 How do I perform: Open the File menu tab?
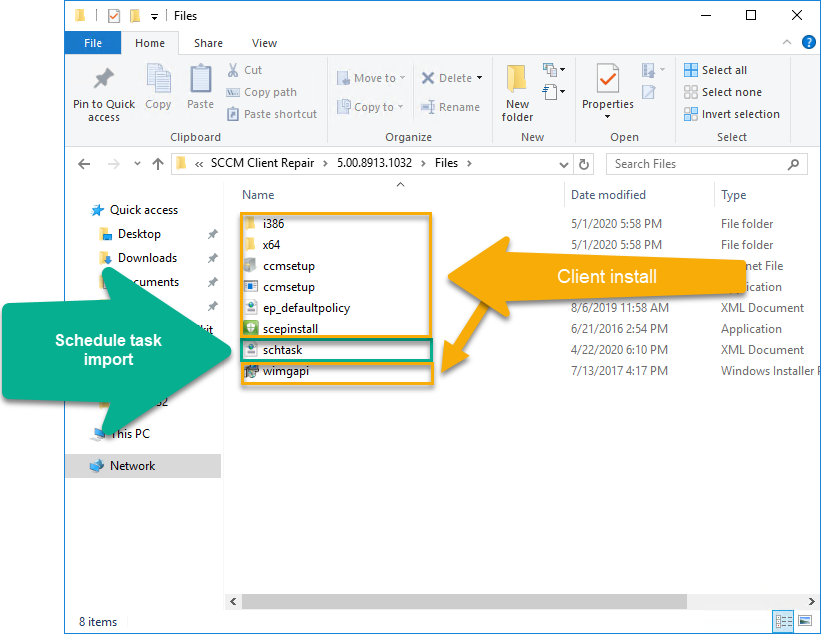93,43
